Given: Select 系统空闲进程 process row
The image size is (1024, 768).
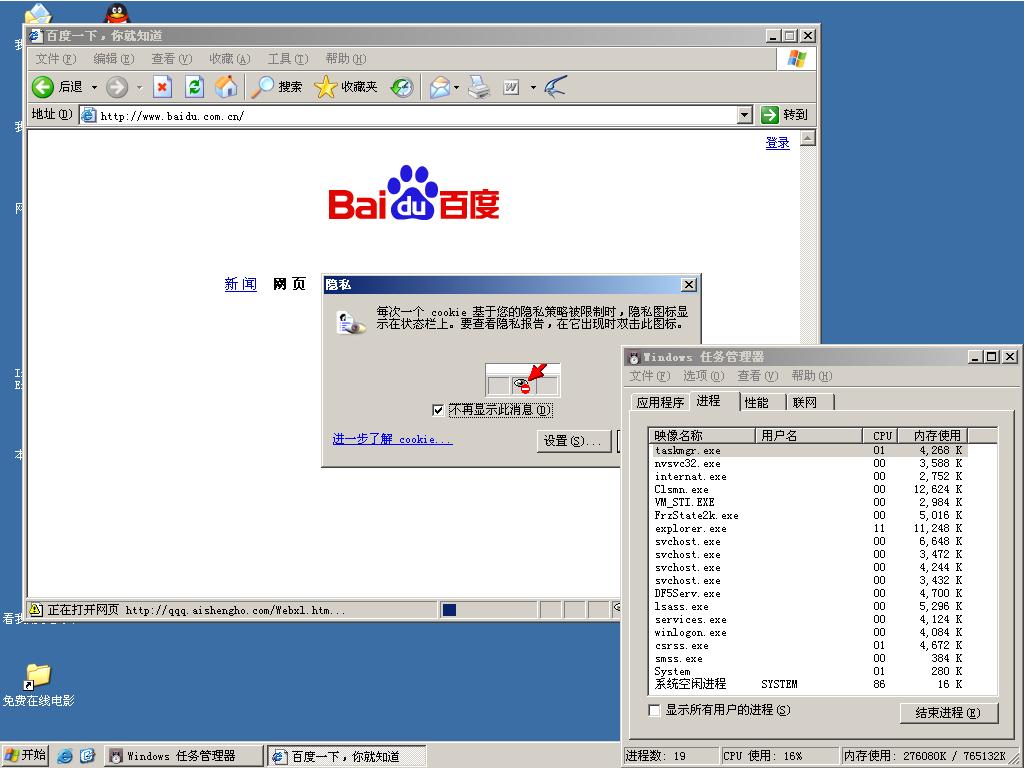Looking at the screenshot, I should pos(808,684).
